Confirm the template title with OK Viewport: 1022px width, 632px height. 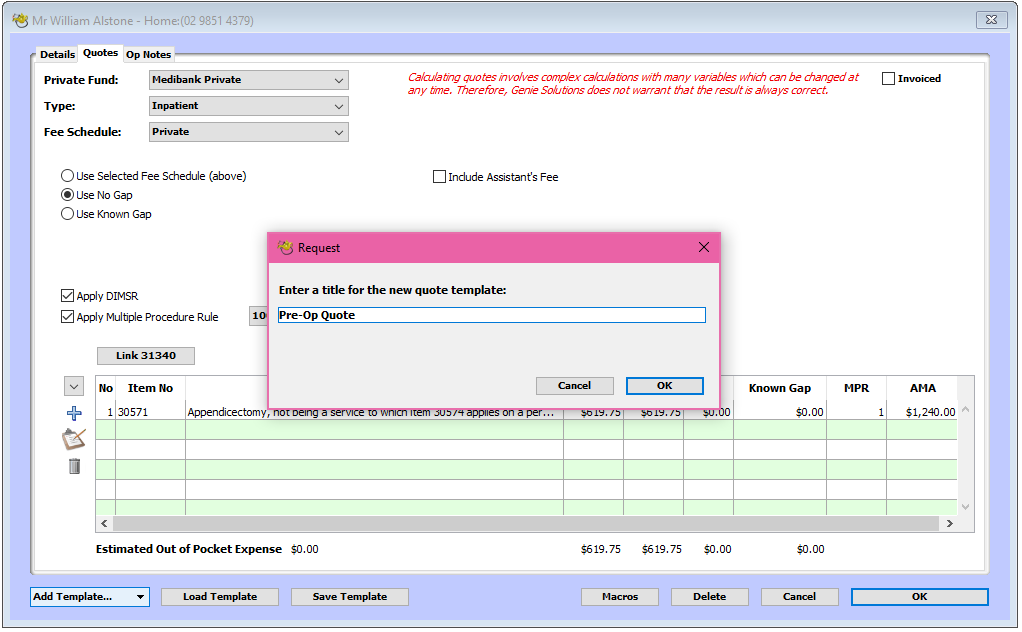coord(666,385)
